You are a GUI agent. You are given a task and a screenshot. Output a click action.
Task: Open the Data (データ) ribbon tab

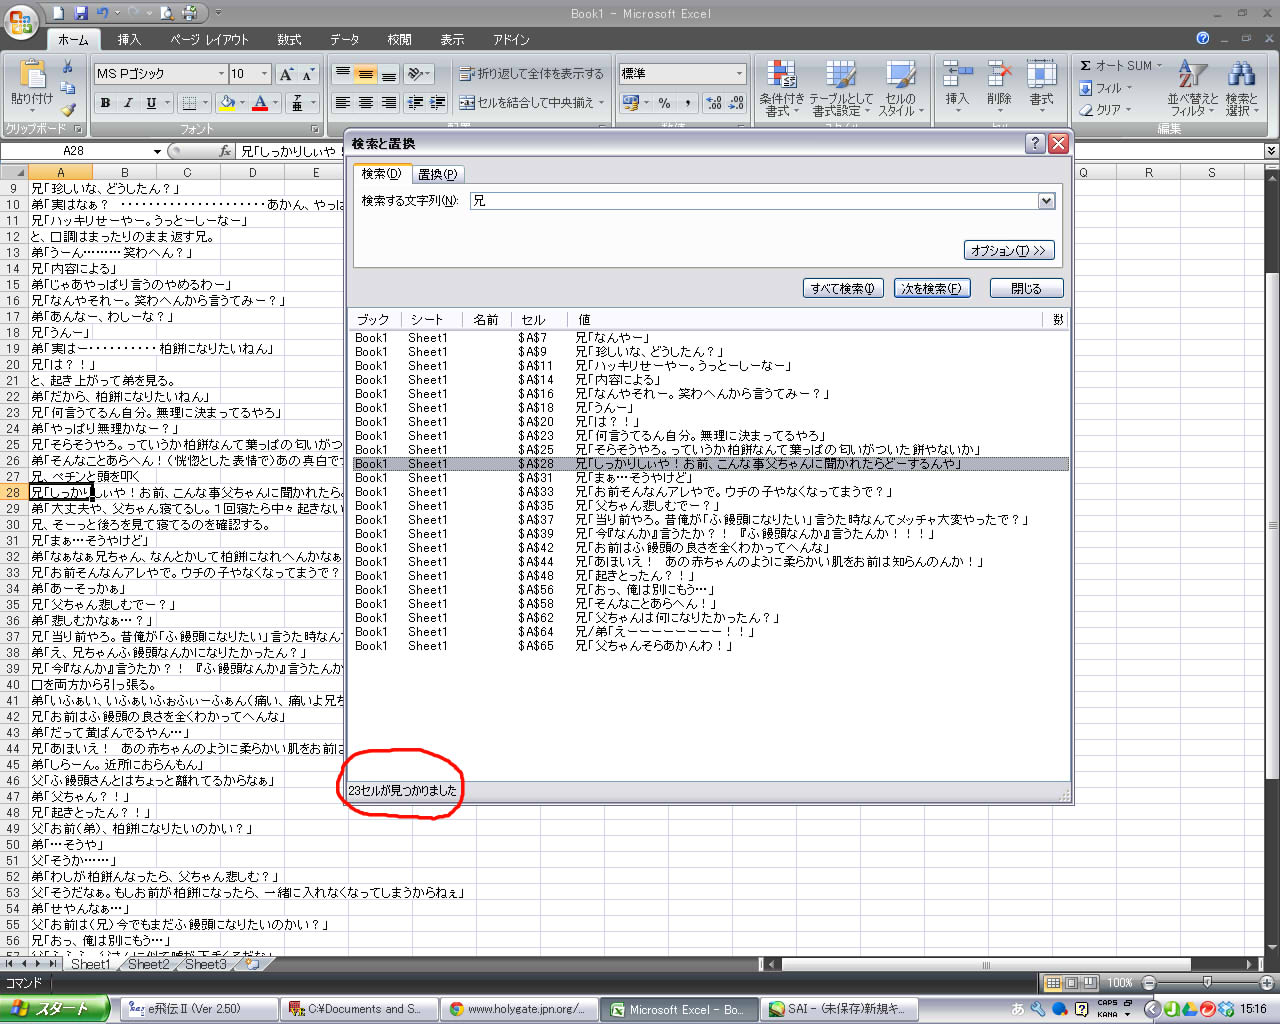344,40
